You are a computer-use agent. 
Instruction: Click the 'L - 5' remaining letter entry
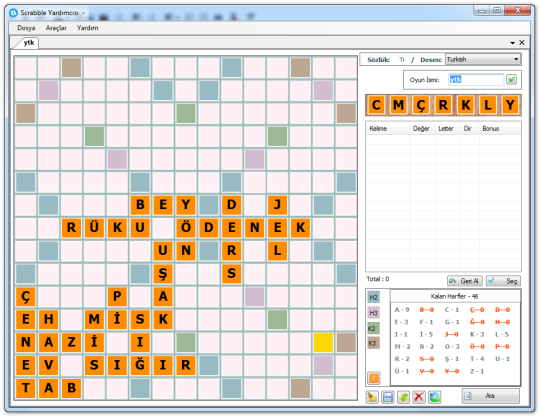click(x=502, y=334)
